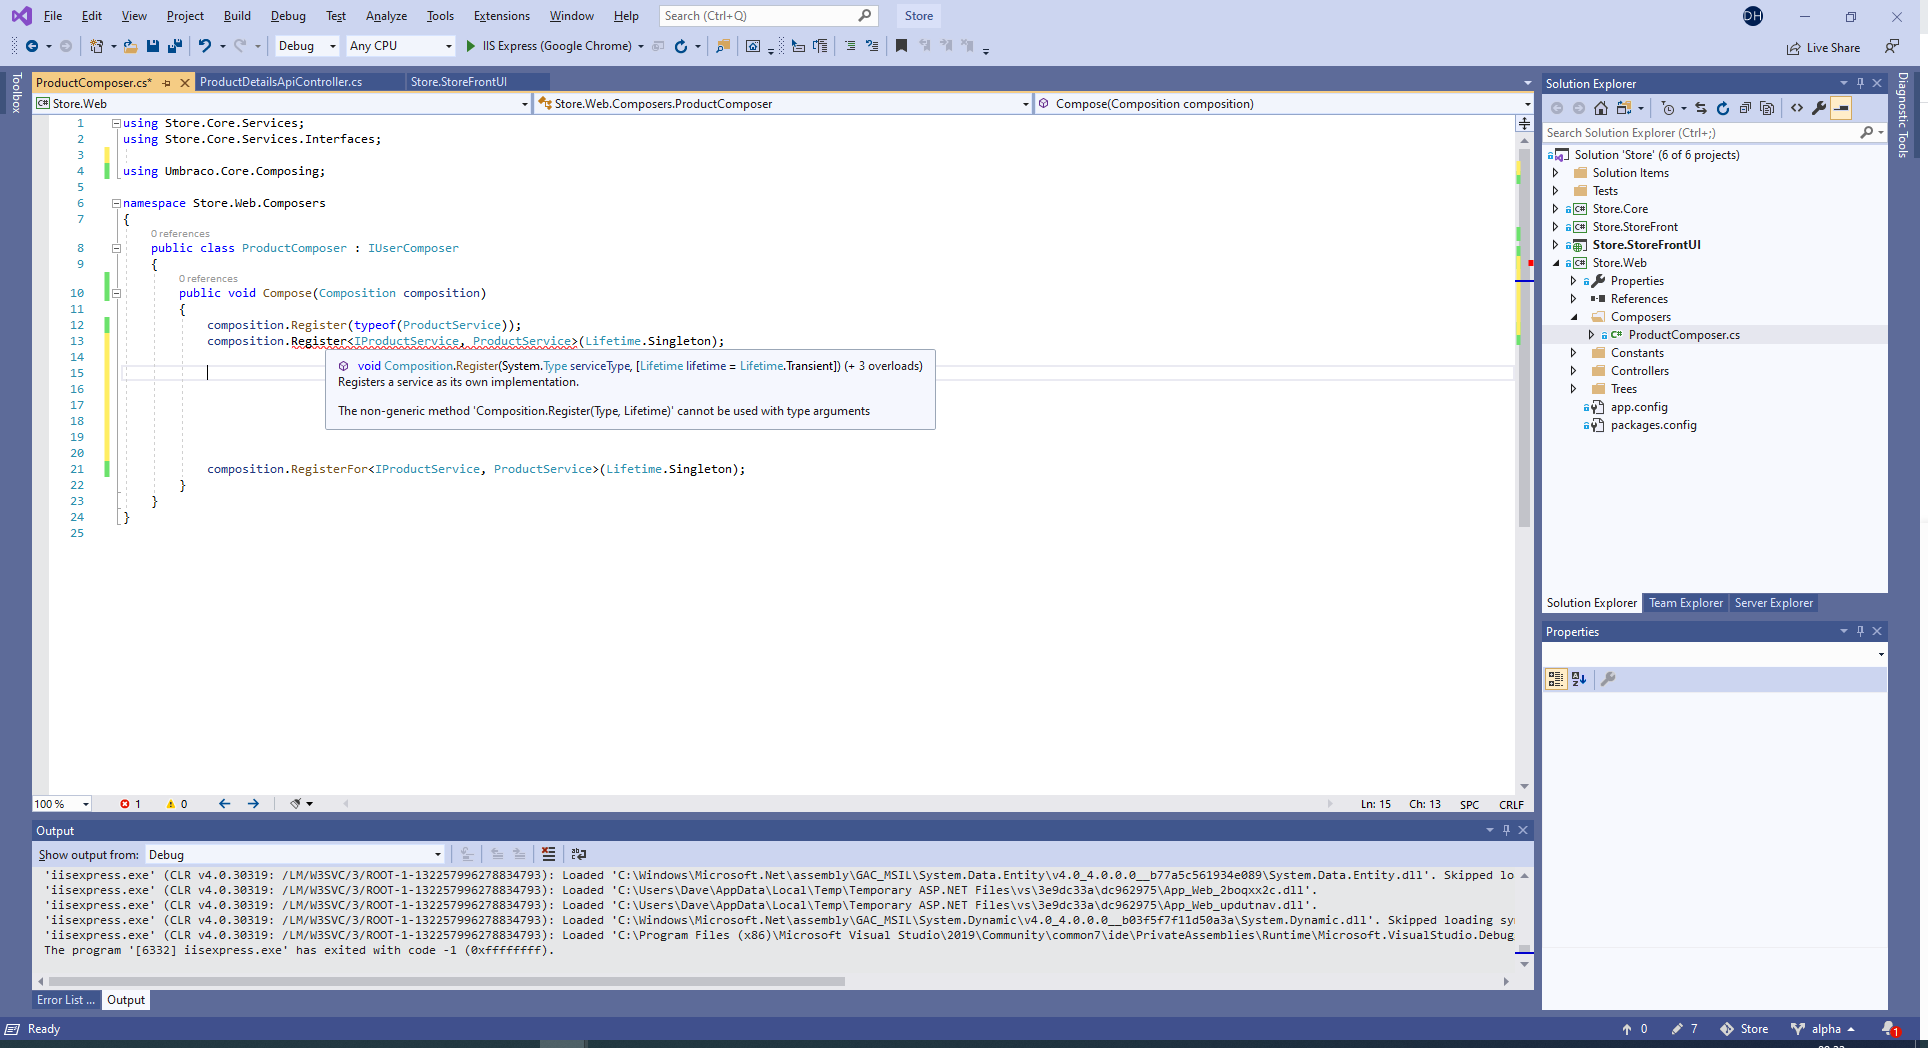Screen dimensions: 1928x1048
Task: Click the Store repository in status bar
Action: tap(1744, 1029)
